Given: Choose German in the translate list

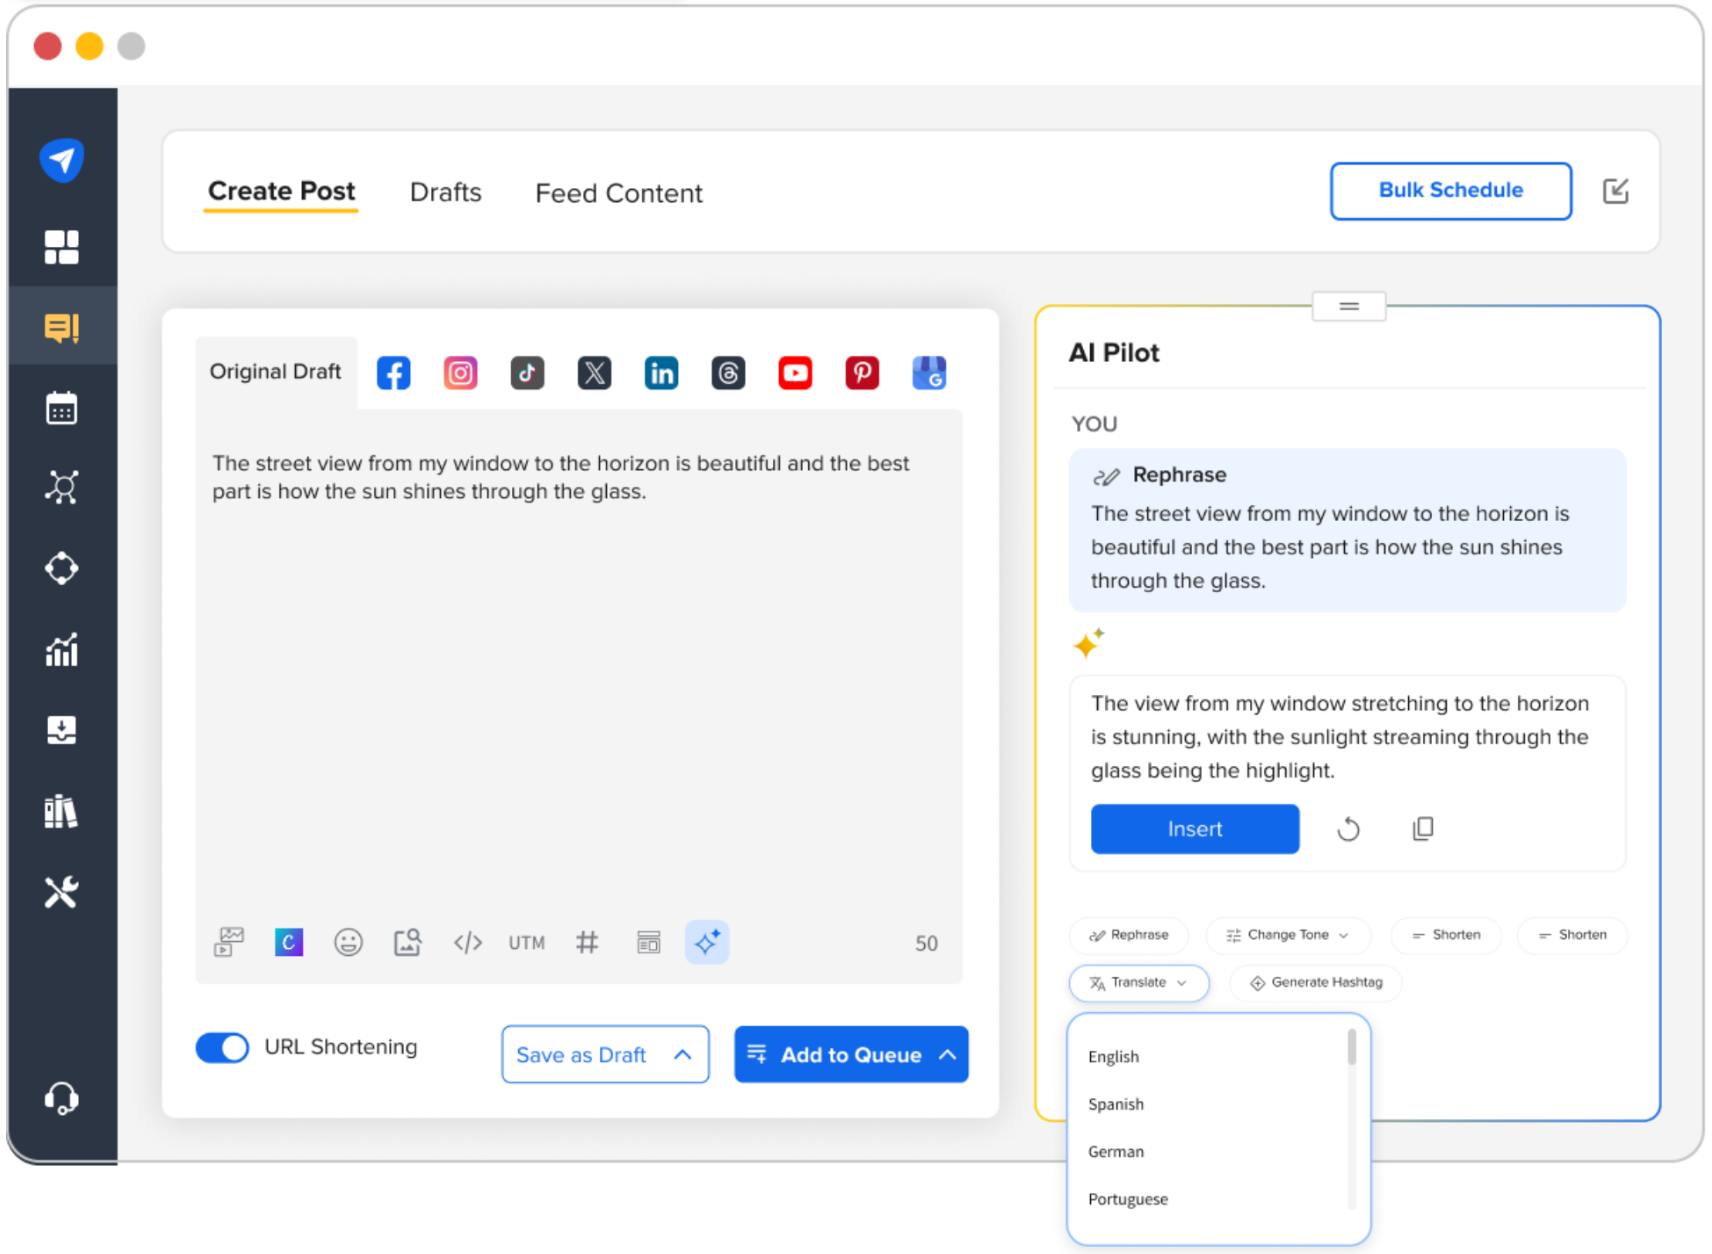Looking at the screenshot, I should (1116, 1152).
